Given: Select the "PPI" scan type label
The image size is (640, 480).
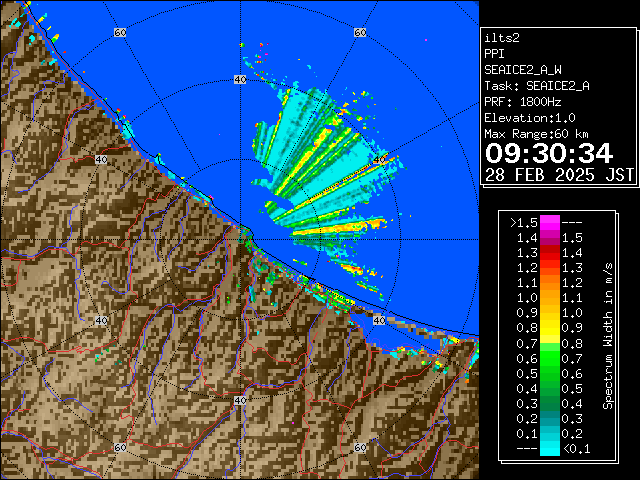Looking at the screenshot, I should (494, 54).
